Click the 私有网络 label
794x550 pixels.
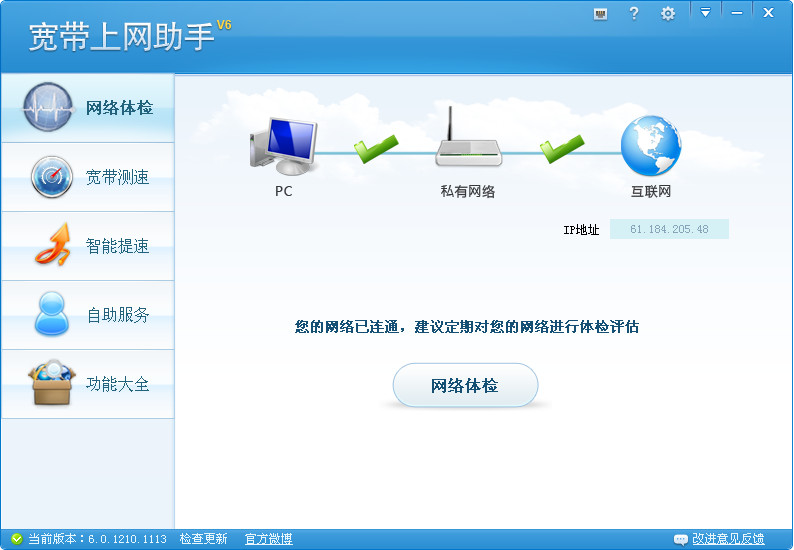tap(468, 191)
